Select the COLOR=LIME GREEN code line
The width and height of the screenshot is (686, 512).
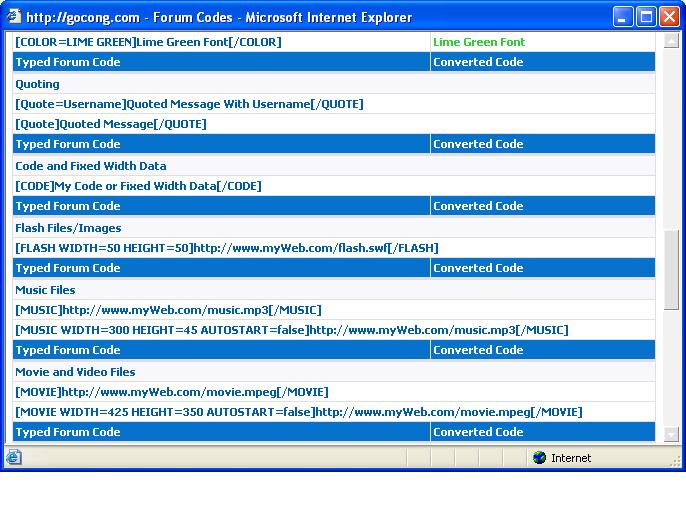pyautogui.click(x=148, y=42)
